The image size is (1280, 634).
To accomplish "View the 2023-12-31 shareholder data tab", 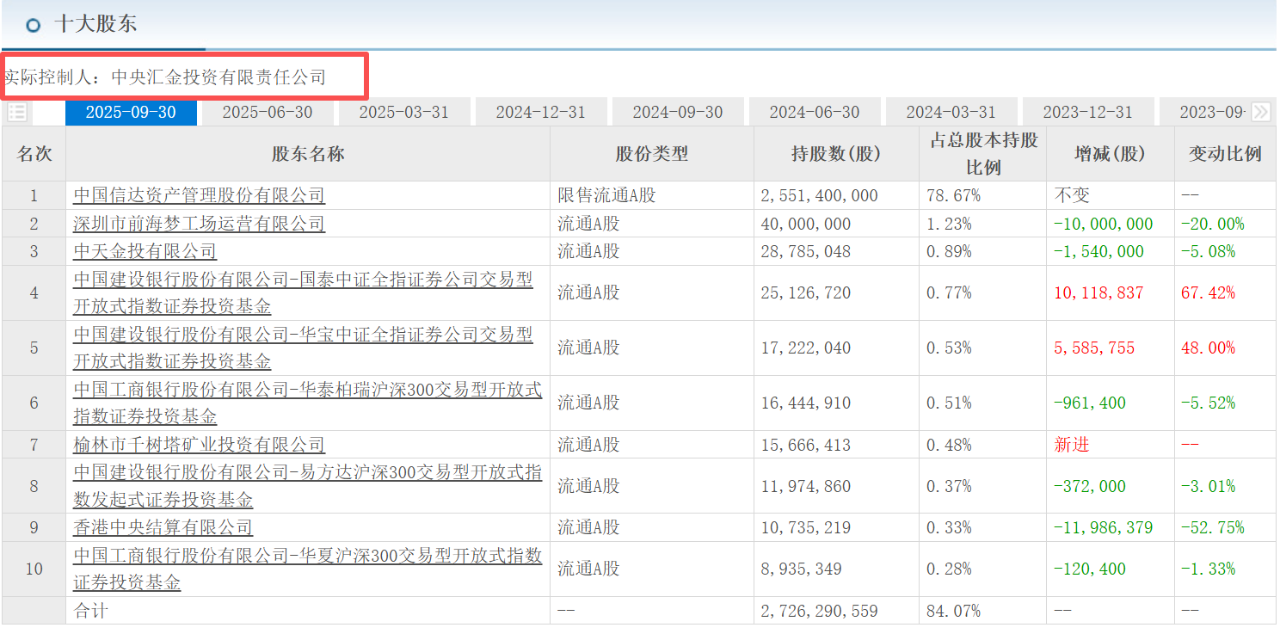I will click(x=1087, y=112).
